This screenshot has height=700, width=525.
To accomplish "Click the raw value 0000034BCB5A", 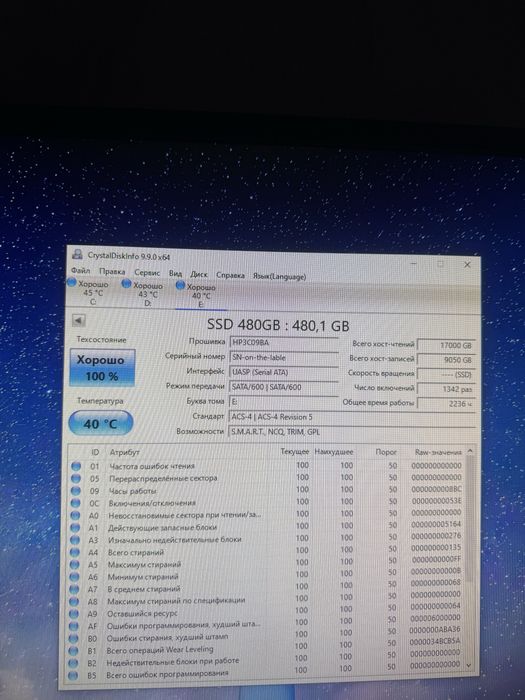I will [435, 642].
